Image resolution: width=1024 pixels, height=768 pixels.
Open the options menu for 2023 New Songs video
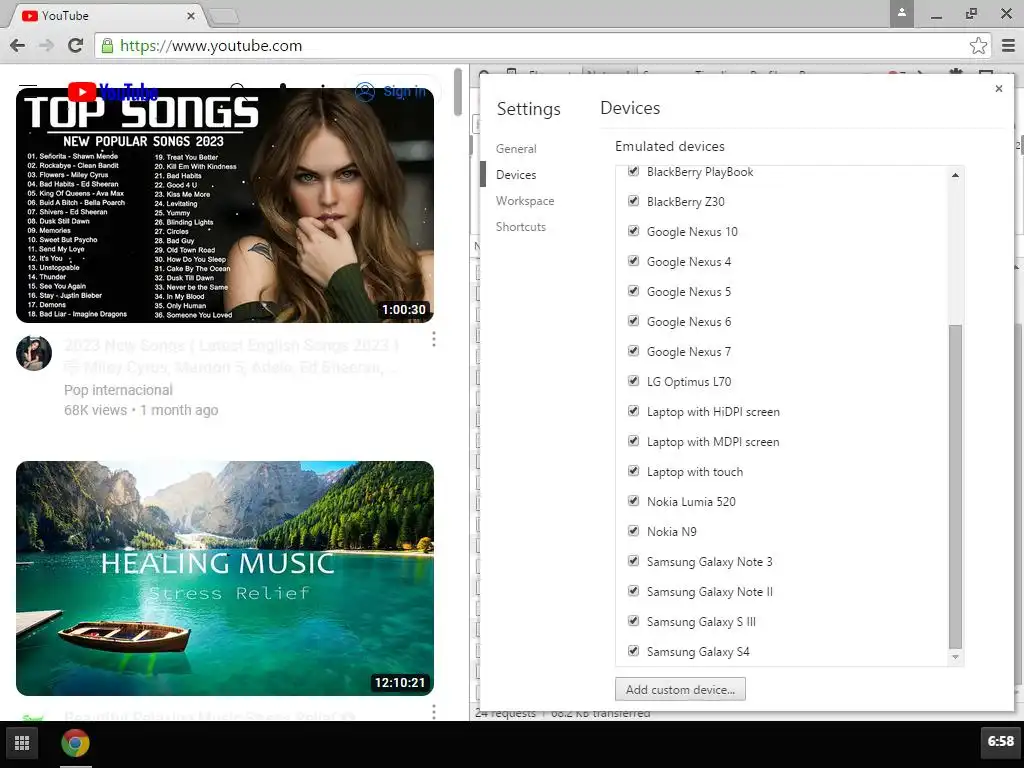point(434,339)
